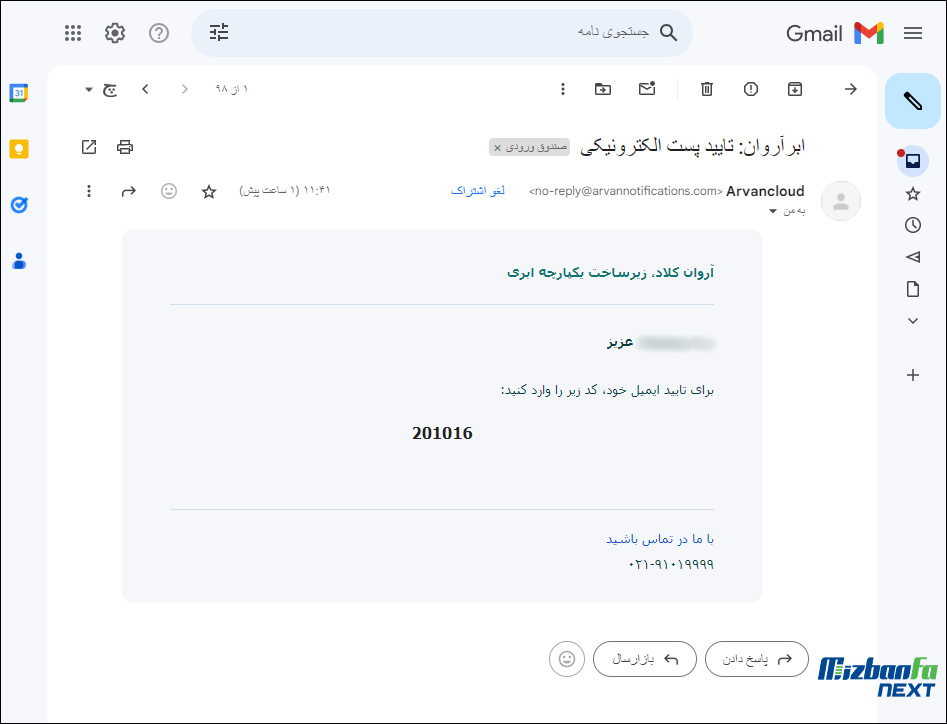Go to older message arrow
The height and width of the screenshot is (724, 947).
coord(146,89)
